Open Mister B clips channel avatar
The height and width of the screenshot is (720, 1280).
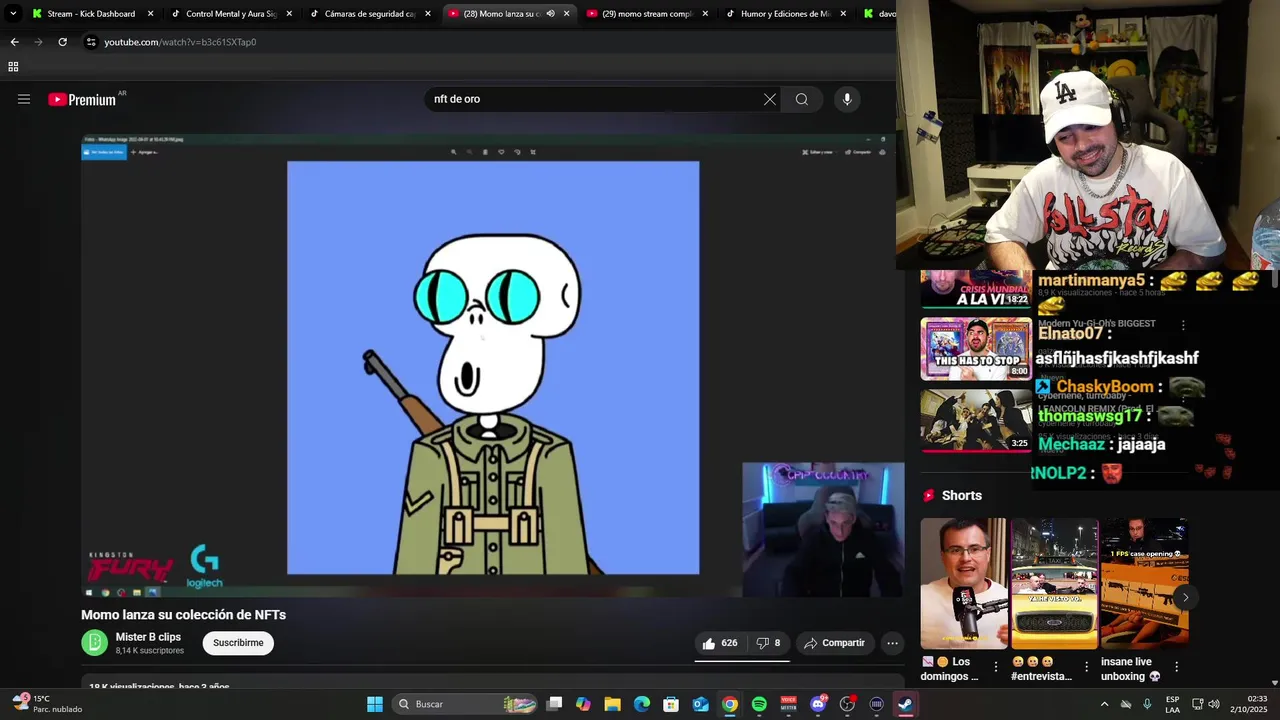tap(94, 643)
